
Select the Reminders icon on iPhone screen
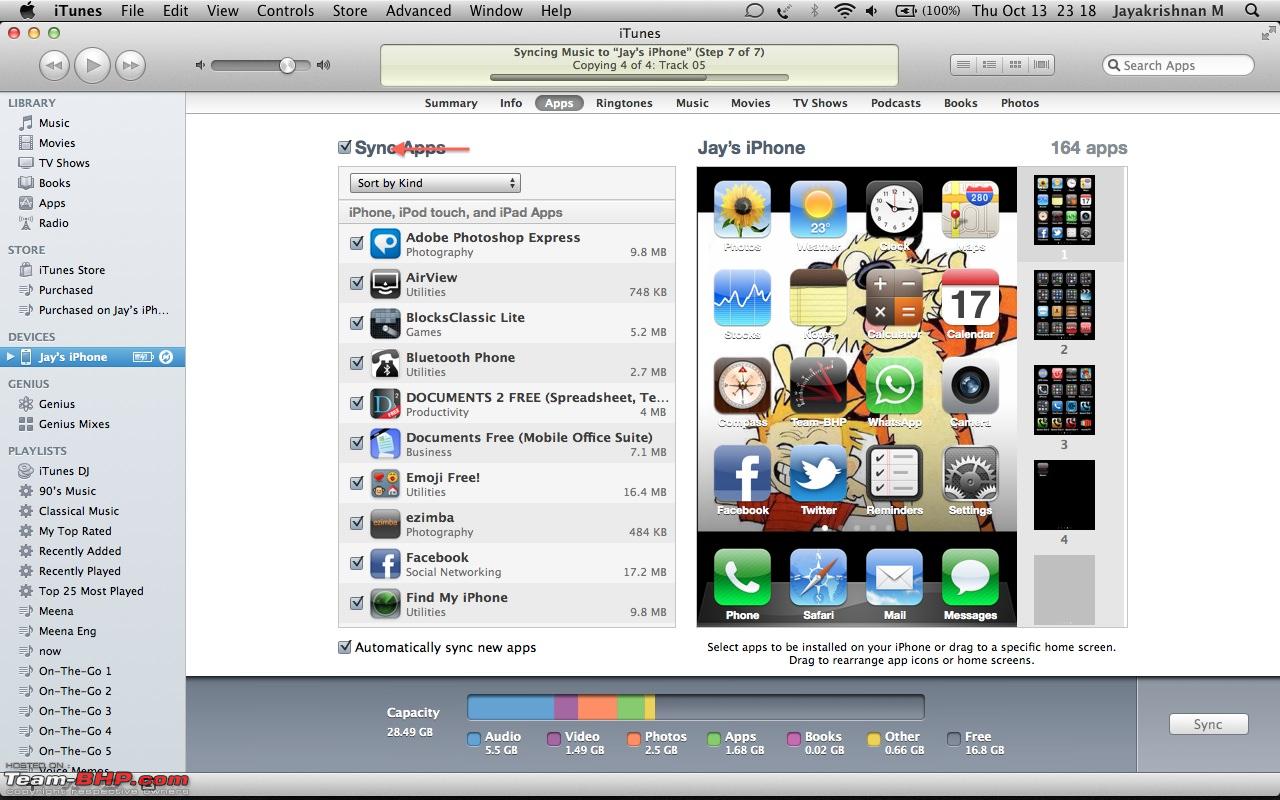(894, 475)
